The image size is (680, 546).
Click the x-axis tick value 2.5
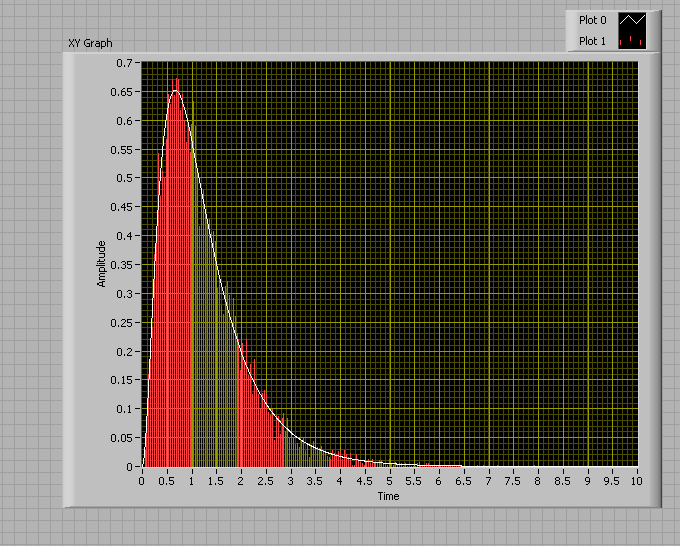coord(265,481)
